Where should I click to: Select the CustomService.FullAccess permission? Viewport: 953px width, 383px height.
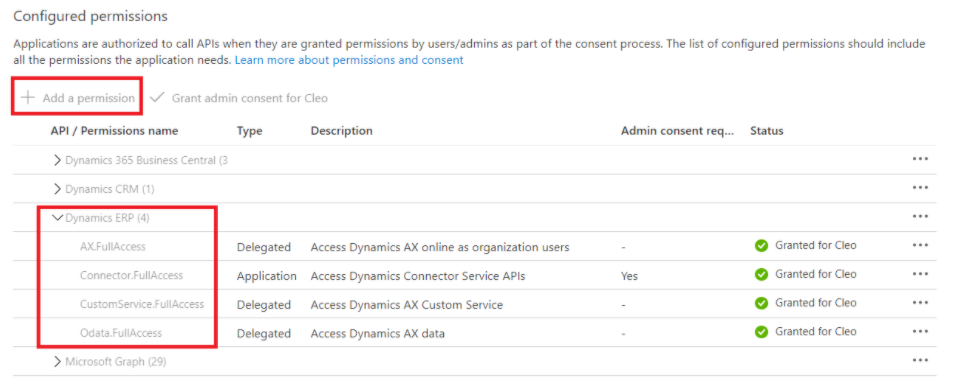[x=142, y=304]
